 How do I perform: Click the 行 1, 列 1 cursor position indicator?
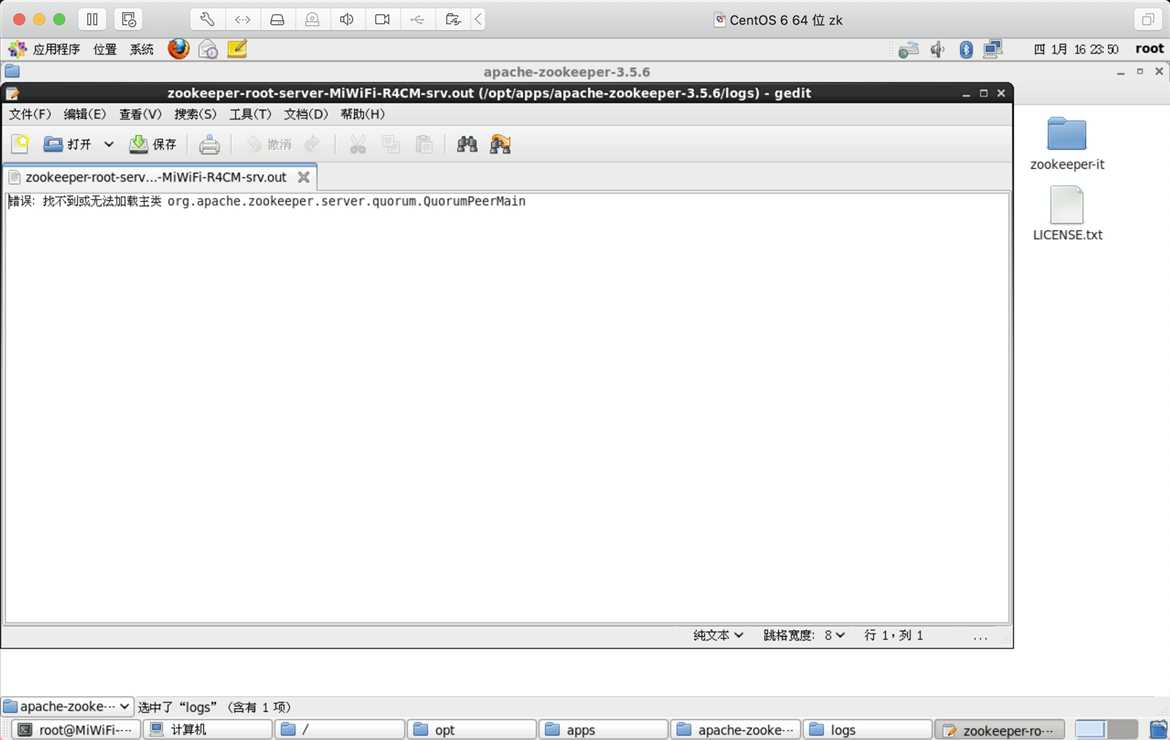coord(894,636)
